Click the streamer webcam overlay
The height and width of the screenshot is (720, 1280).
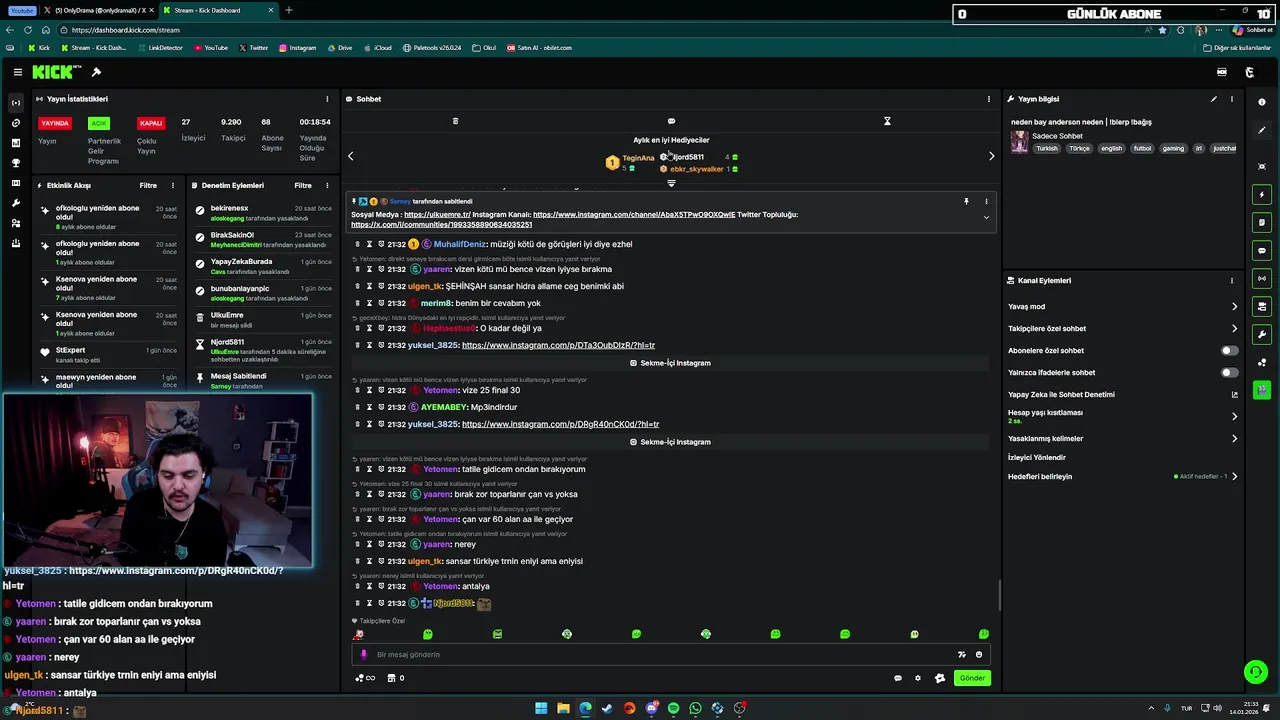pos(157,481)
